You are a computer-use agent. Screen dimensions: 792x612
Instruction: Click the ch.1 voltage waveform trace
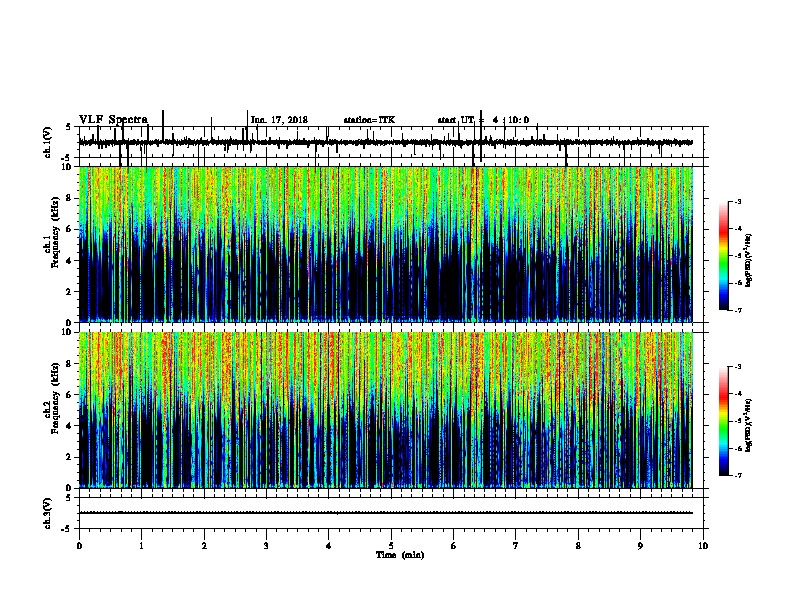386,142
